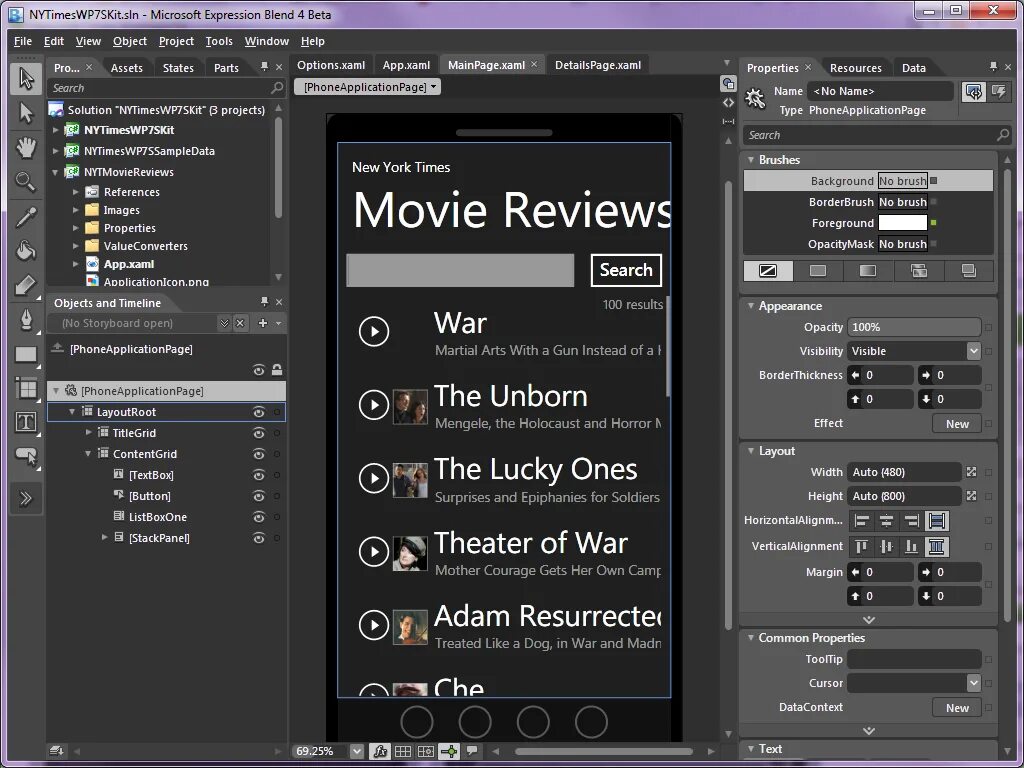Select the Rectangle shape tool
Viewport: 1024px width, 768px height.
(25, 354)
